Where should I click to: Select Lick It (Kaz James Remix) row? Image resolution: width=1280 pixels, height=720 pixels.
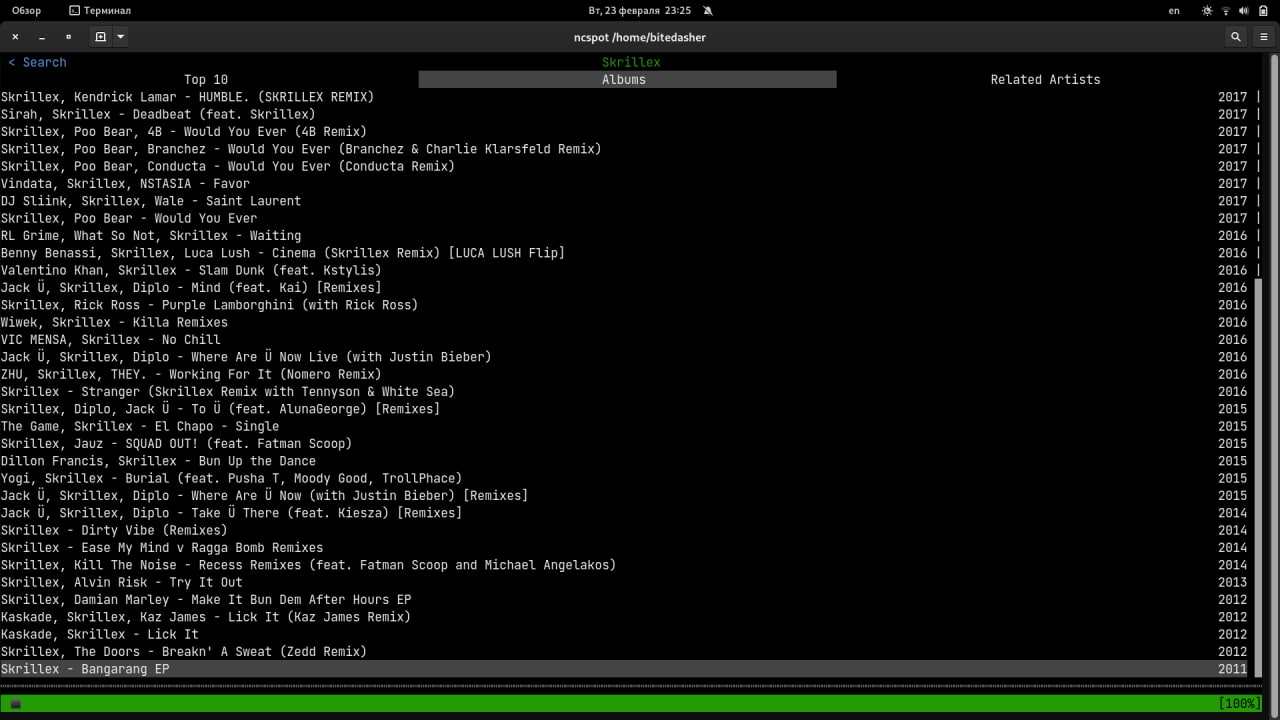click(x=624, y=617)
